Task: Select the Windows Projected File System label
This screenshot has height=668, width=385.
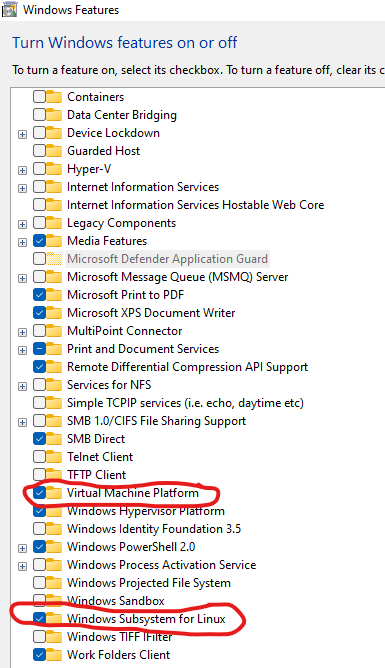Action: 149,583
